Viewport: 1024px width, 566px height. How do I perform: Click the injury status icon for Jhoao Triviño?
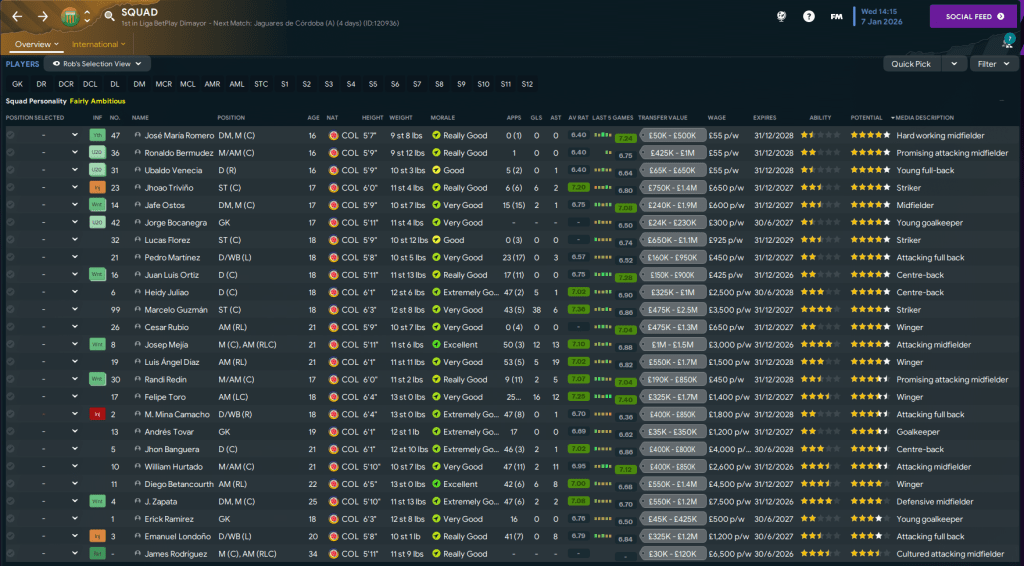[97, 187]
